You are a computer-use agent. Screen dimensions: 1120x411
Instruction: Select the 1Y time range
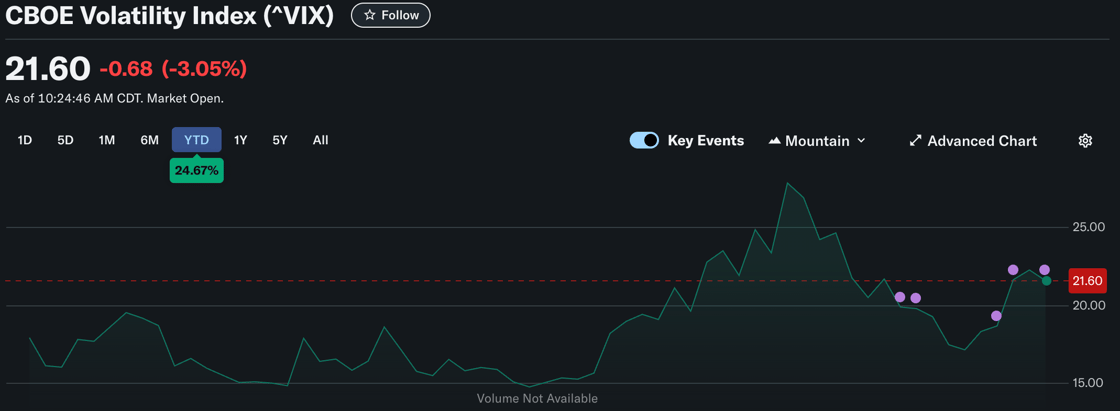tap(241, 140)
